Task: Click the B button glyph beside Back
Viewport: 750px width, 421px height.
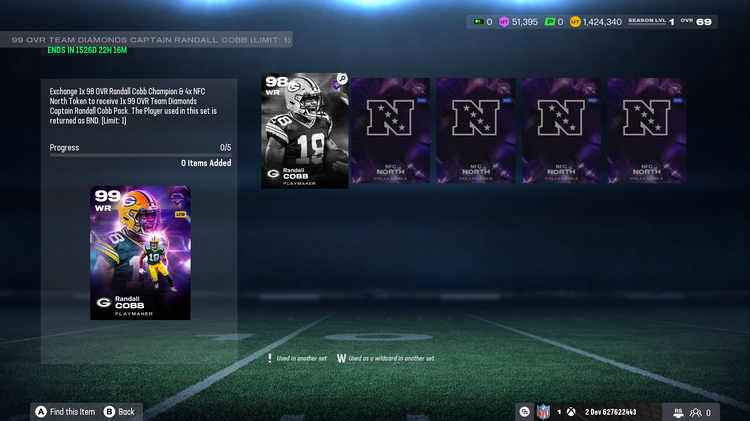Action: pyautogui.click(x=109, y=411)
